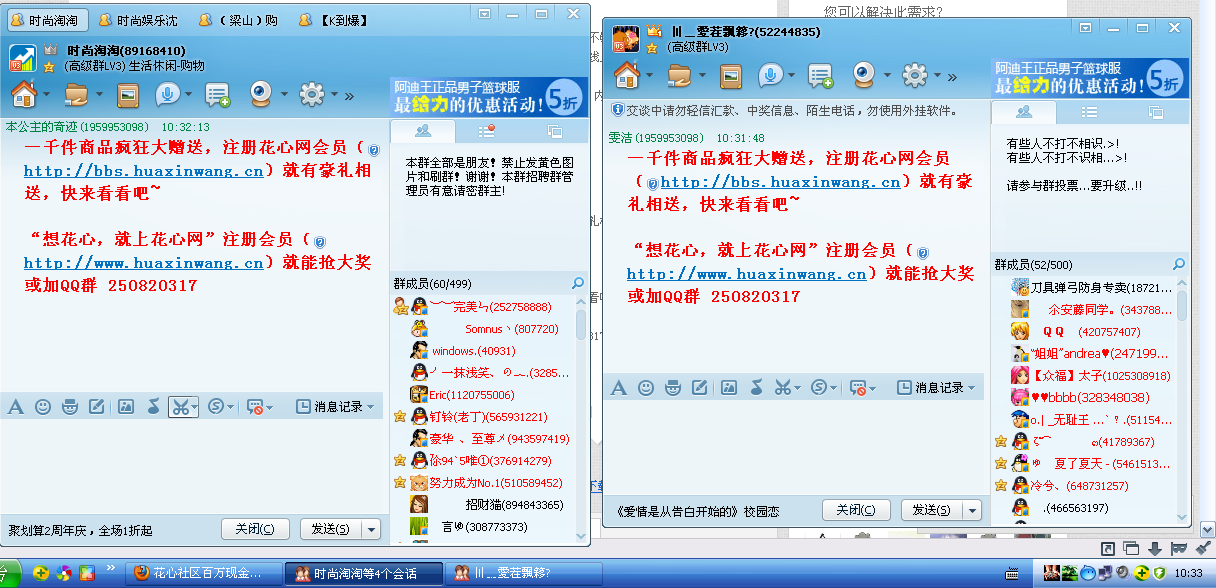This screenshot has height=588, width=1216.
Task: Click the send picture icon in left chat toolbar
Action: [126, 406]
